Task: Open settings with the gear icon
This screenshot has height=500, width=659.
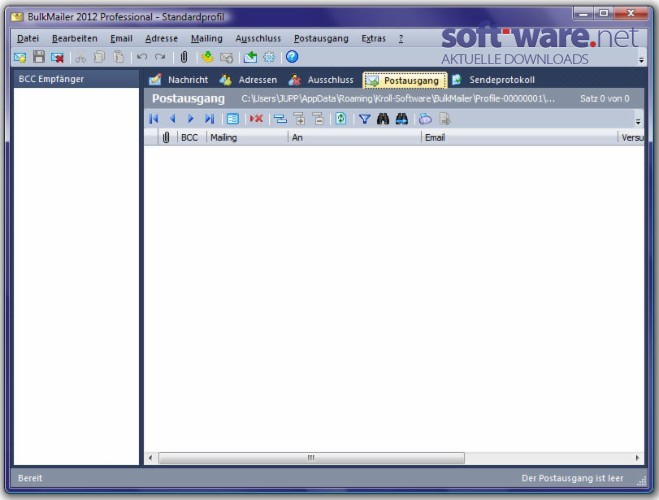Action: pyautogui.click(x=269, y=57)
